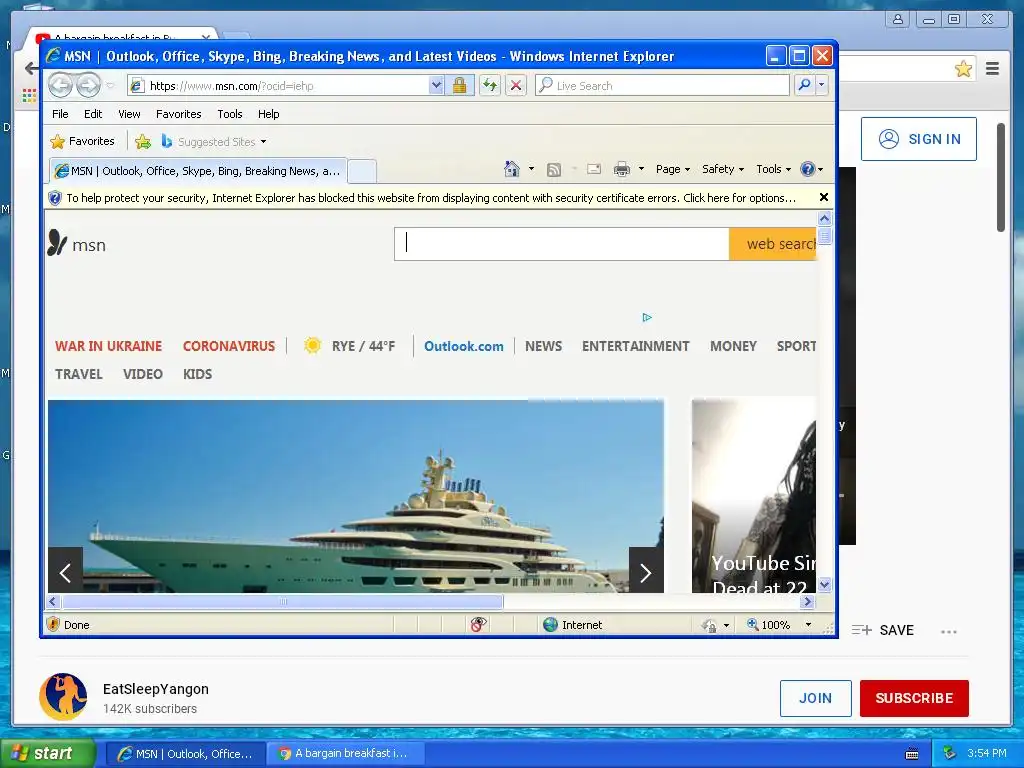Expand the address bar dropdown

(x=436, y=85)
